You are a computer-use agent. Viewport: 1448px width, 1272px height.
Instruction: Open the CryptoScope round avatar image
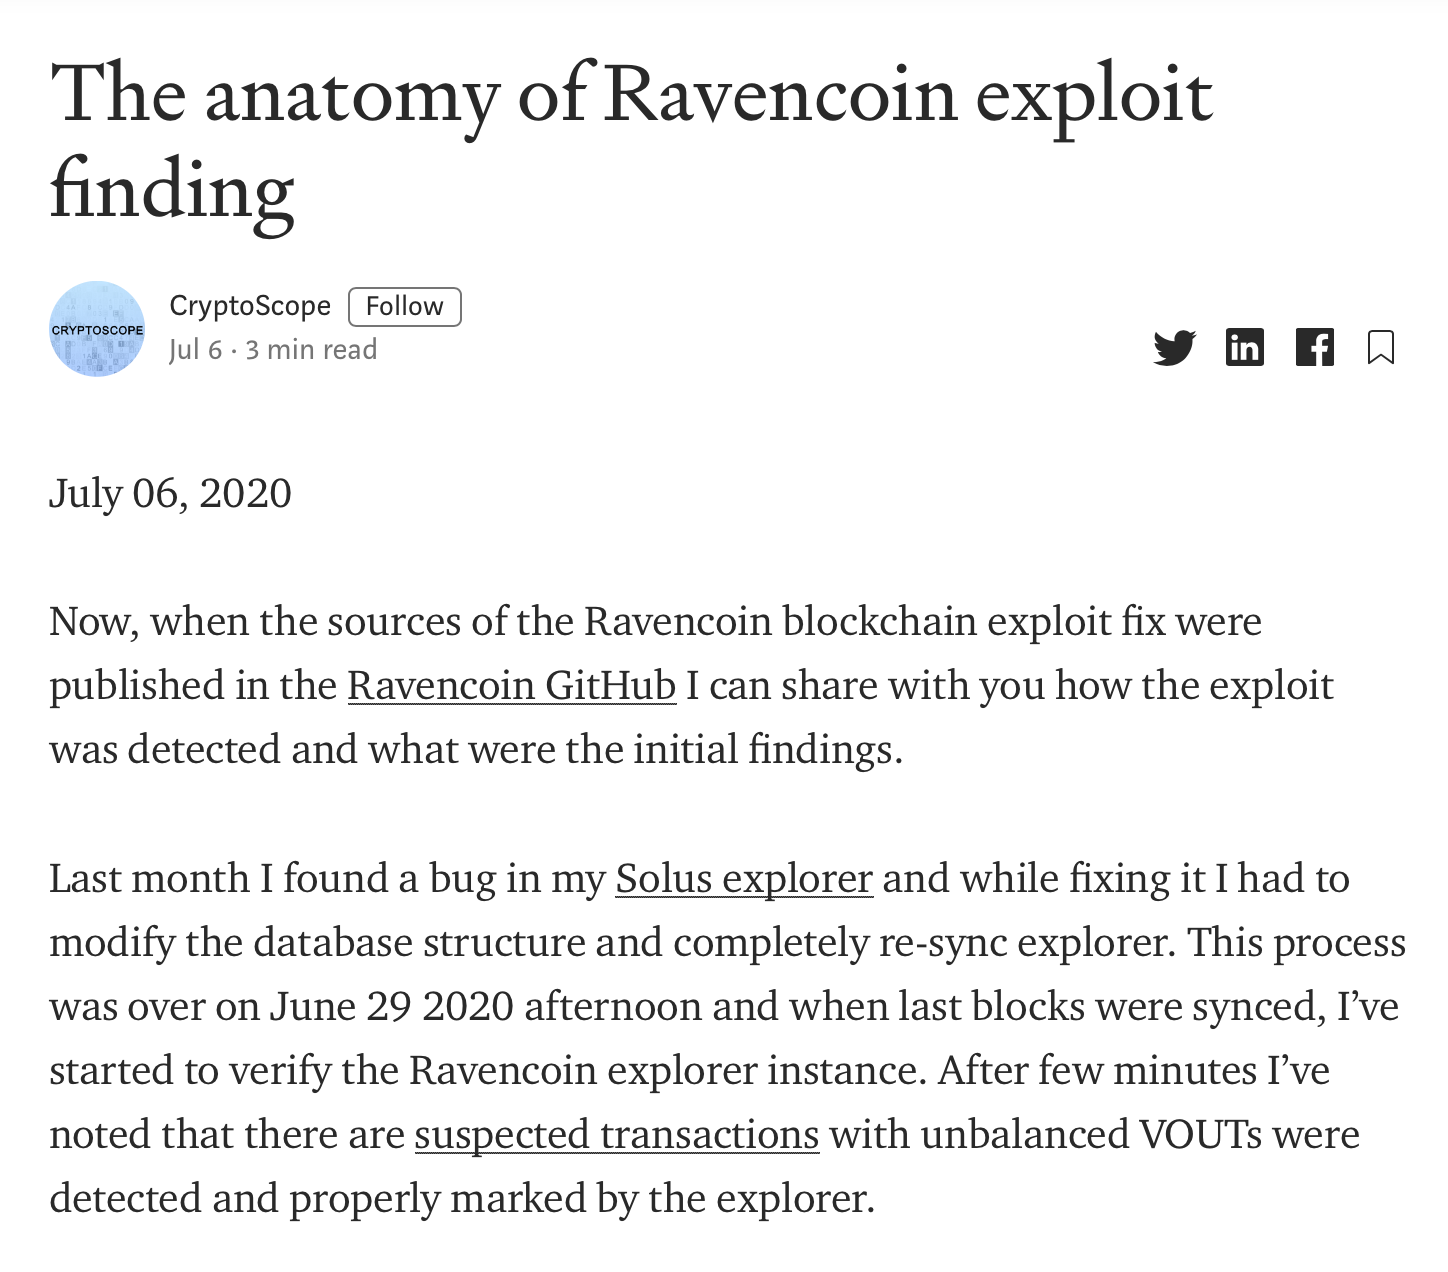point(97,329)
